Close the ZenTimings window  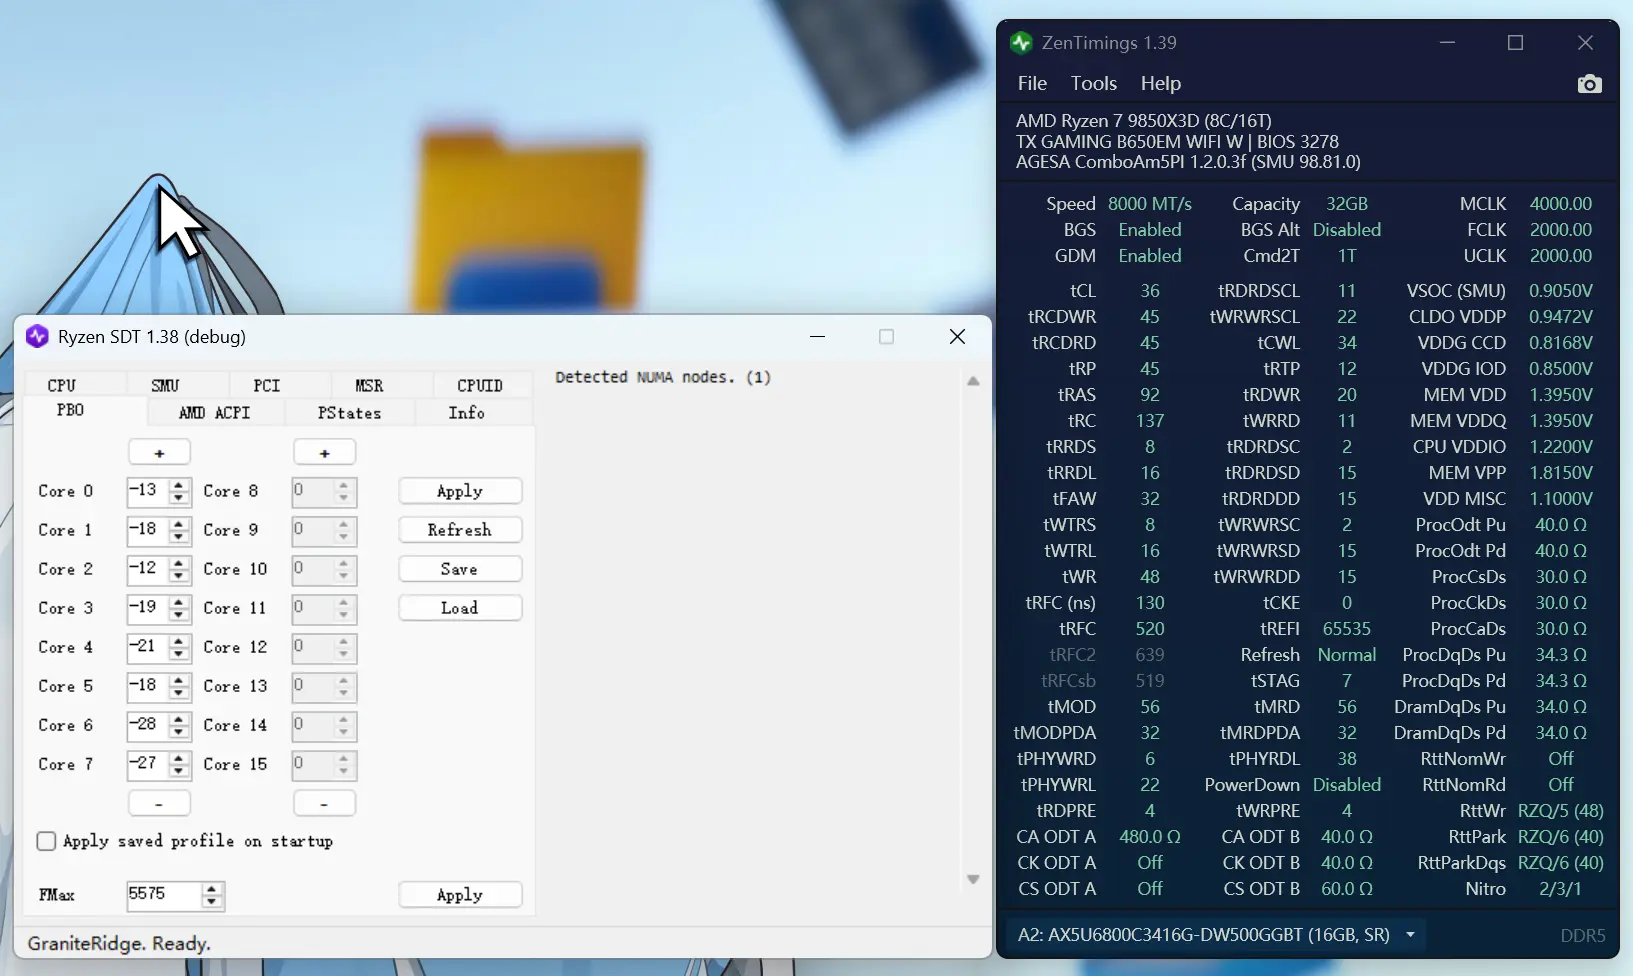pyautogui.click(x=1585, y=43)
